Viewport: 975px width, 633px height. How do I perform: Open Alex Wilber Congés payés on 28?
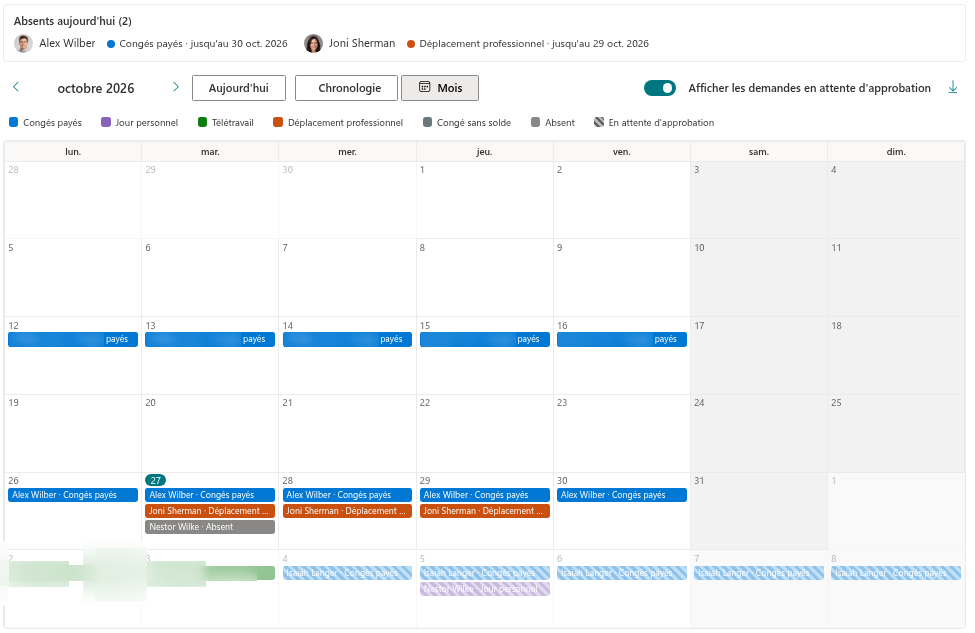[x=348, y=495]
